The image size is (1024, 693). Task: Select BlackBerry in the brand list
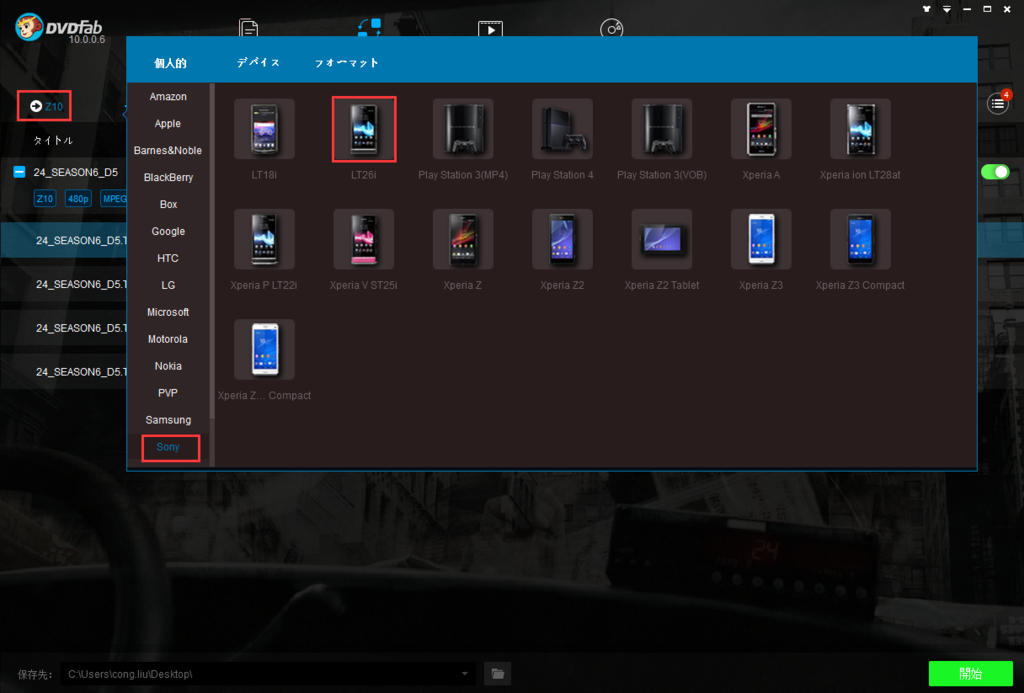pyautogui.click(x=168, y=177)
